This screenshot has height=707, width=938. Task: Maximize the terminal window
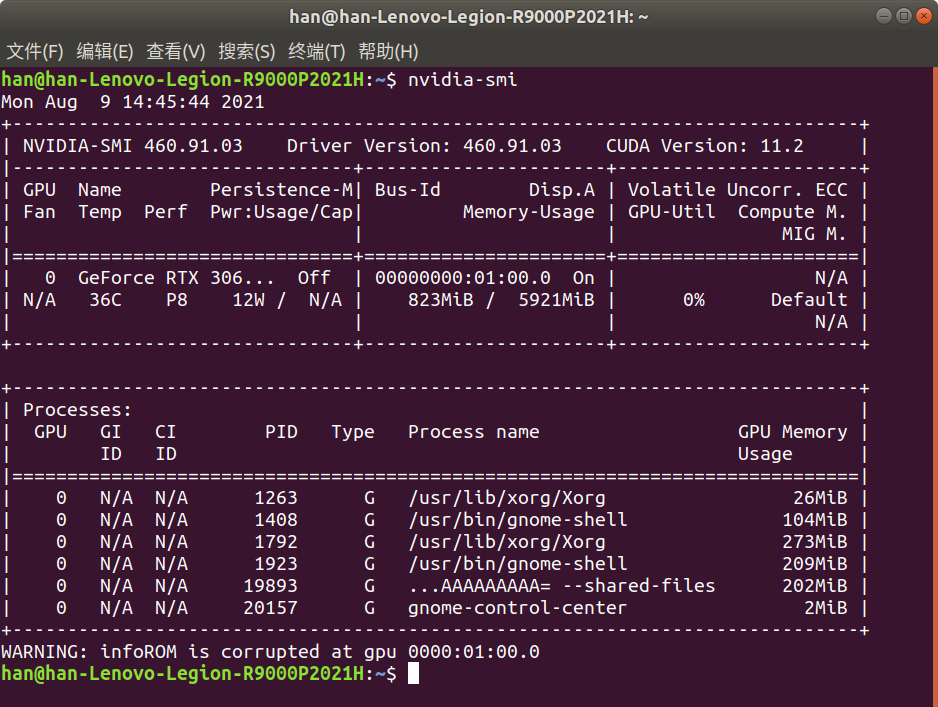pos(904,16)
